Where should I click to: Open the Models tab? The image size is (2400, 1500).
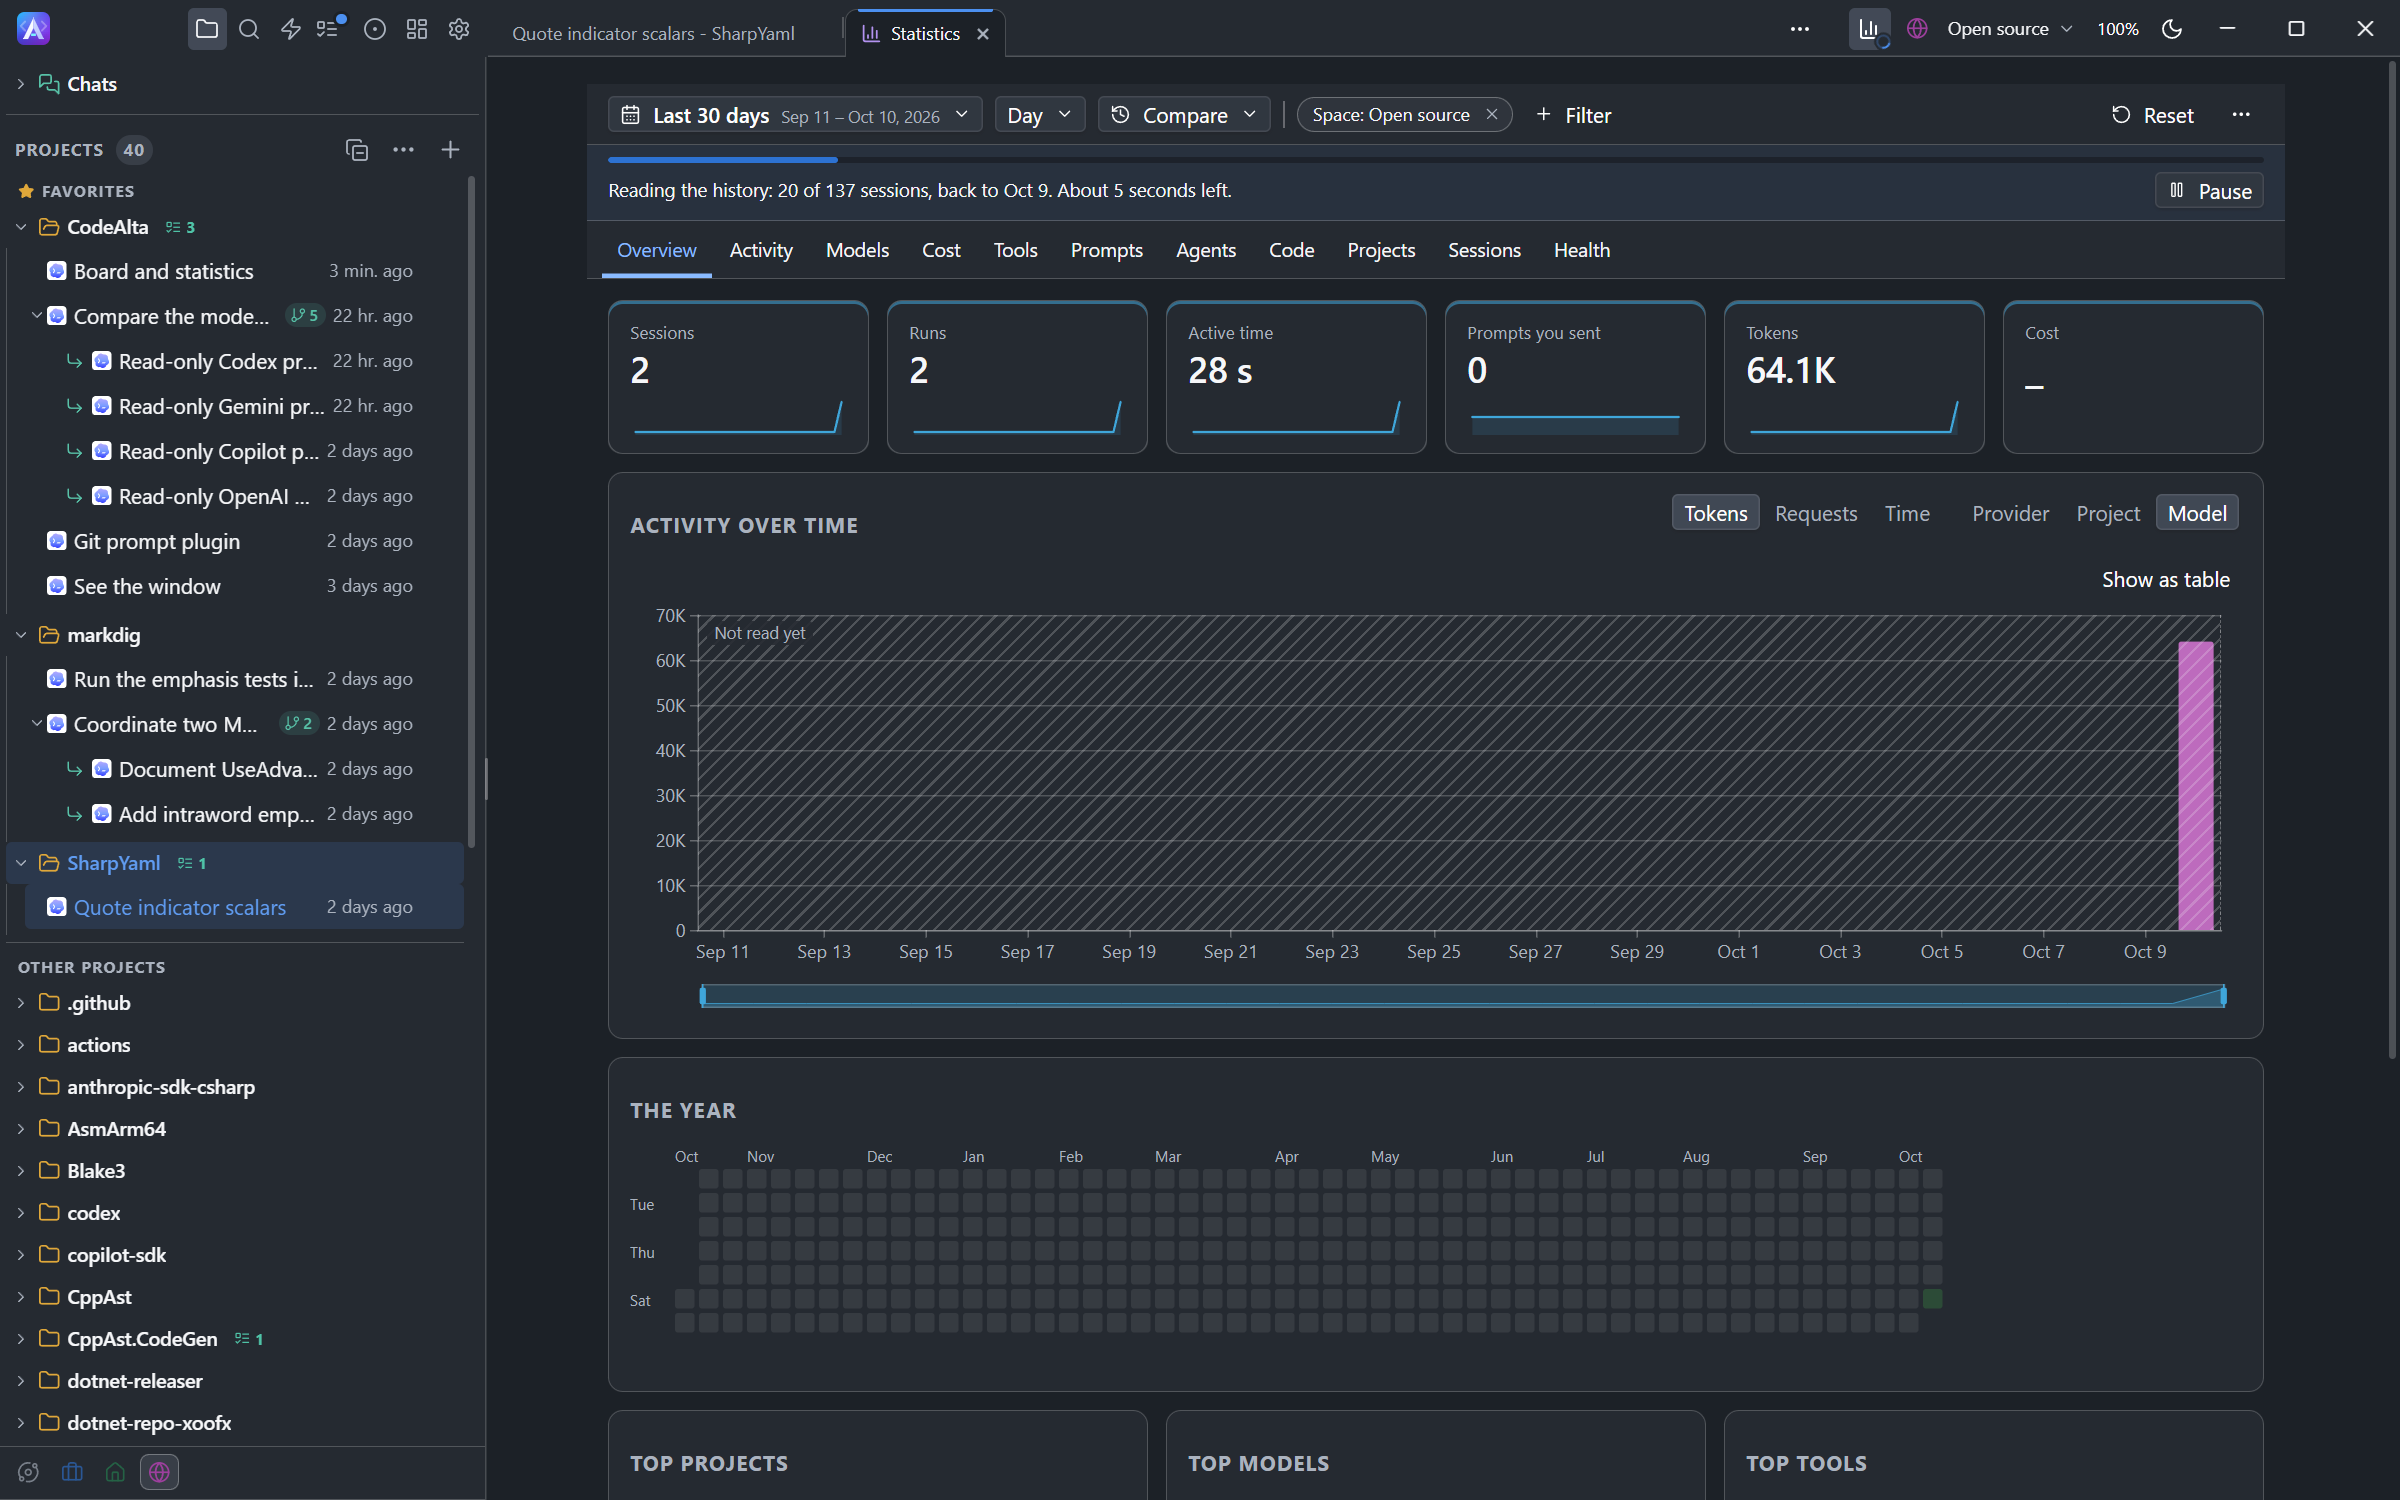coord(857,250)
